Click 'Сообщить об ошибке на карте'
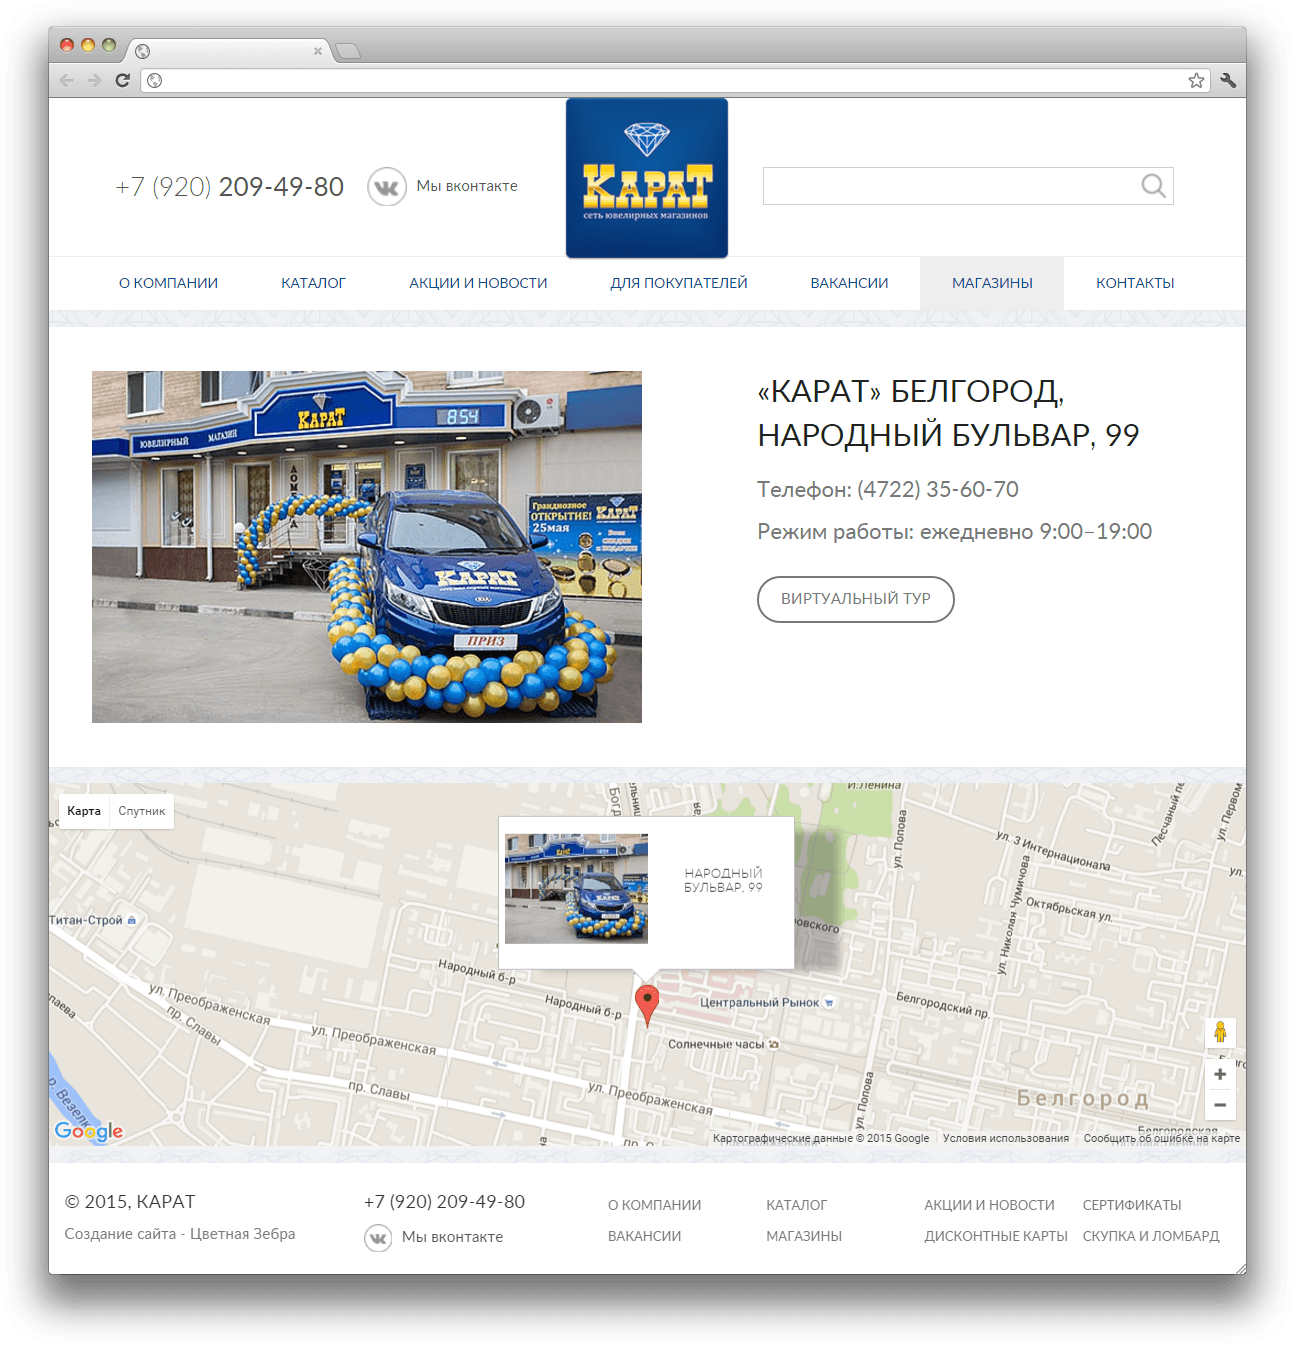 1161,1138
